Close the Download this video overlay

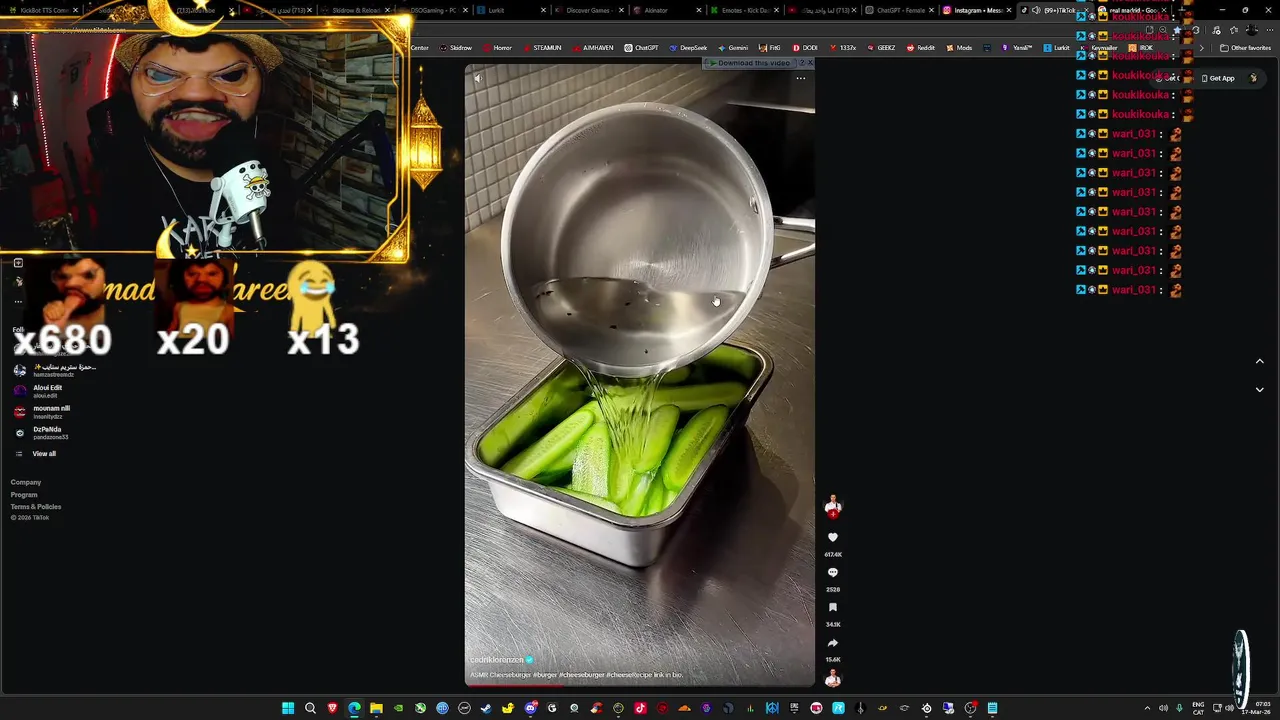(x=810, y=63)
